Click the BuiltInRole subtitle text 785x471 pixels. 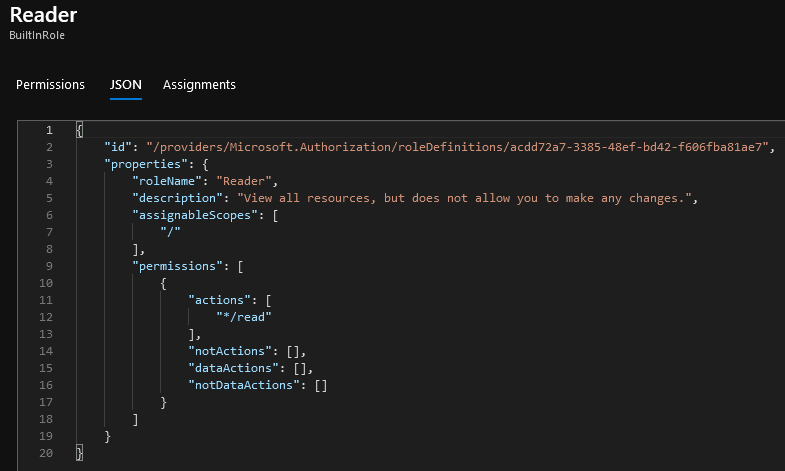click(37, 35)
